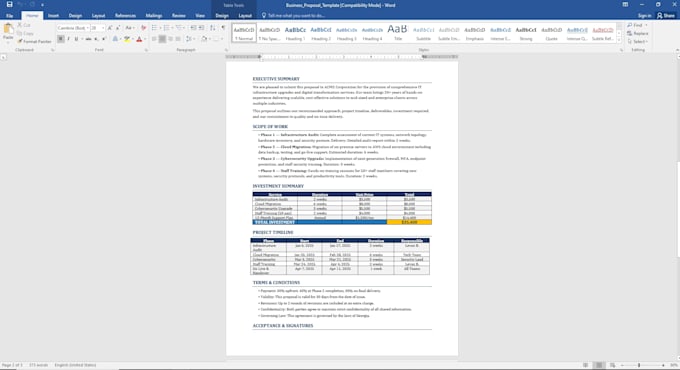
Task: Switch to the View ribbon tab
Action: 200,16
